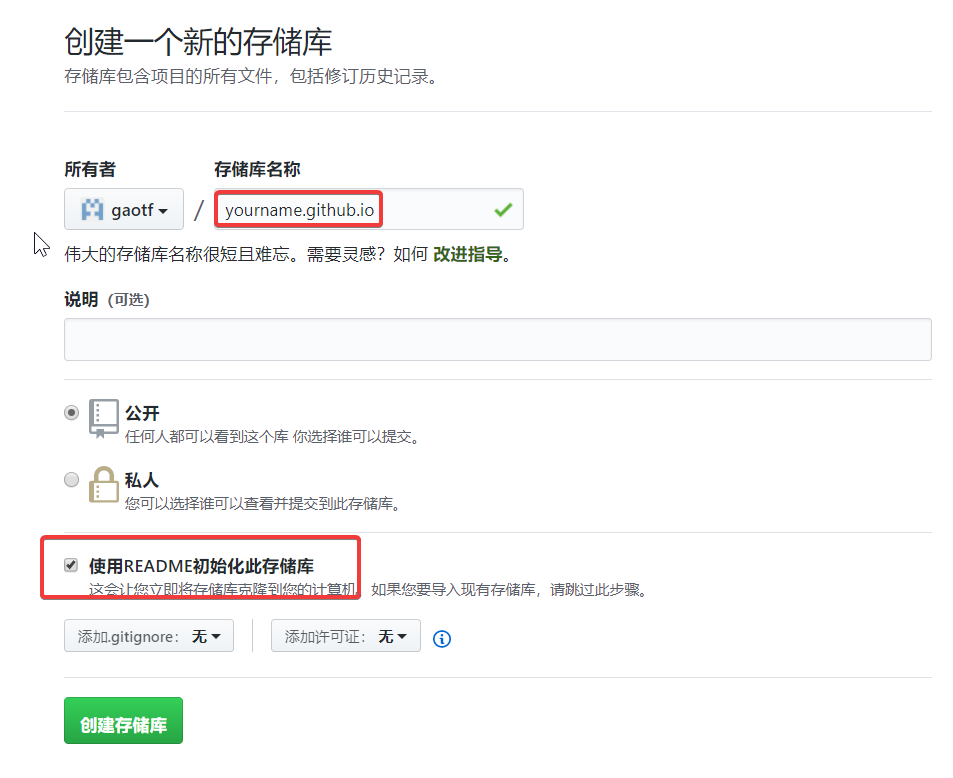Click the repository name input field

click(x=368, y=210)
